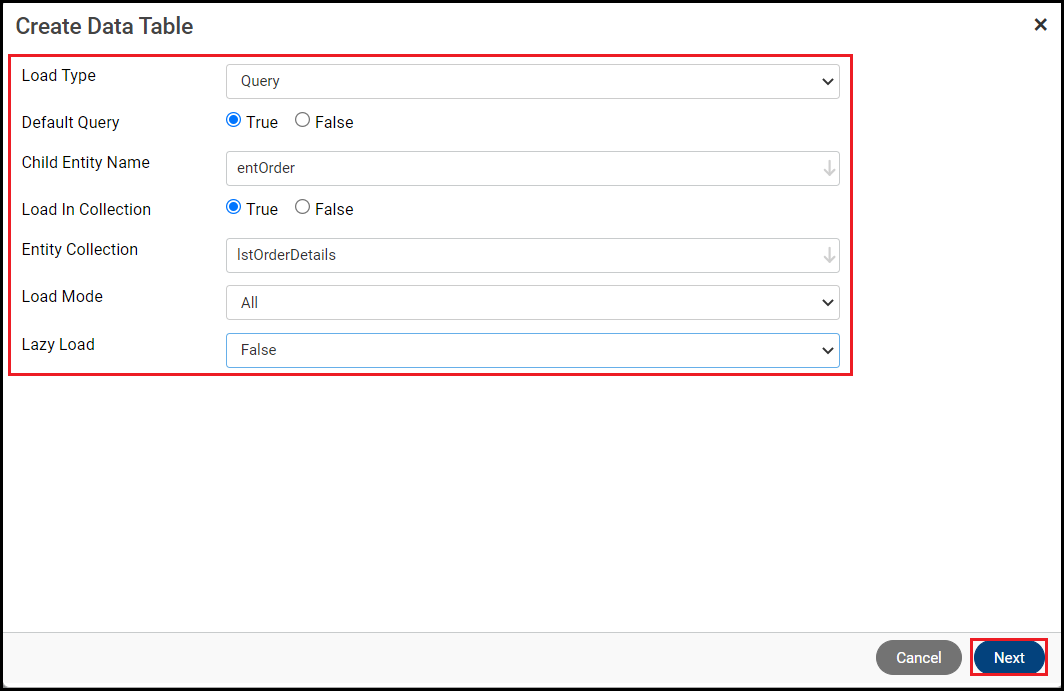Click the Entity Collection label
Image resolution: width=1064 pixels, height=691 pixels.
(x=80, y=250)
